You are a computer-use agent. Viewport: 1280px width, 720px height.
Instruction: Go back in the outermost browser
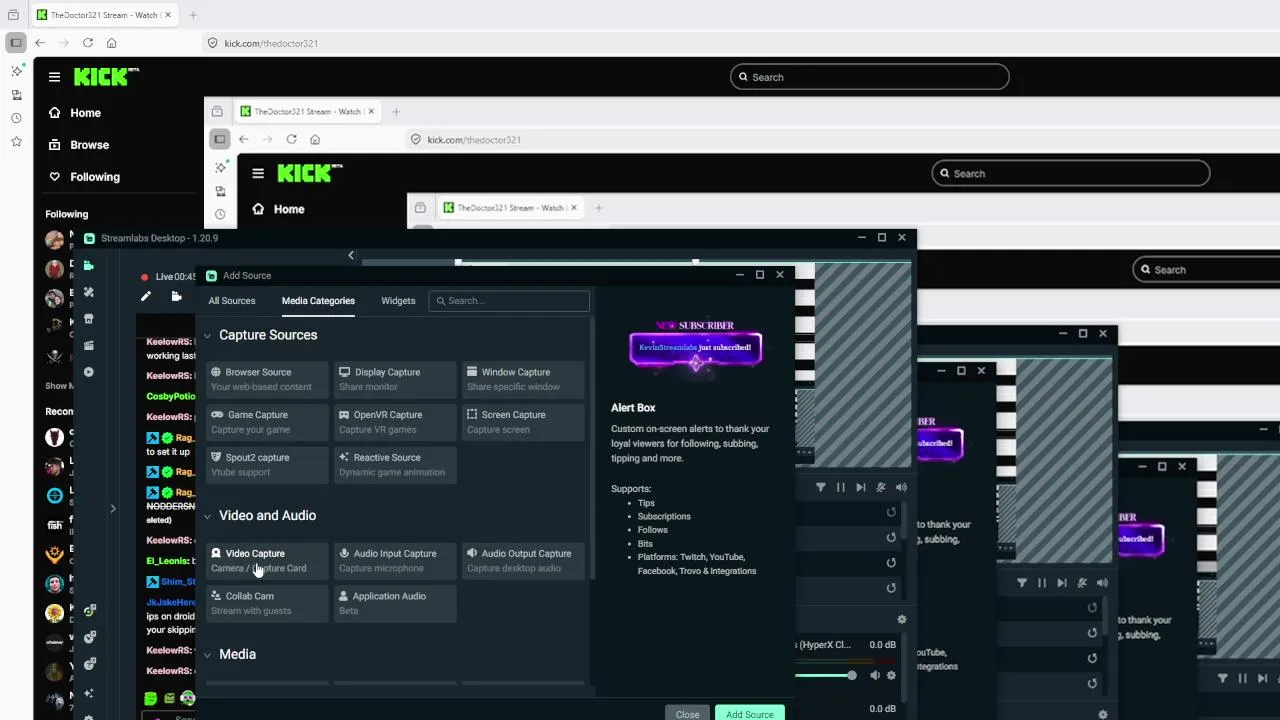[40, 43]
